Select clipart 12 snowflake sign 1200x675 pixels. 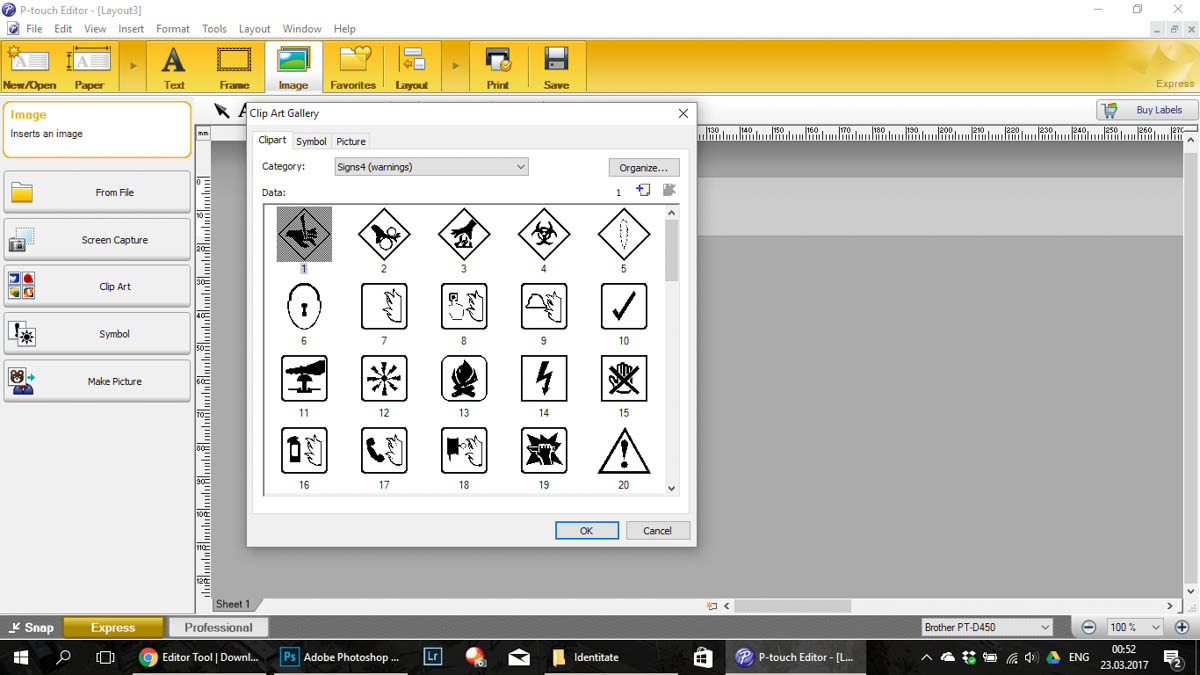(384, 378)
